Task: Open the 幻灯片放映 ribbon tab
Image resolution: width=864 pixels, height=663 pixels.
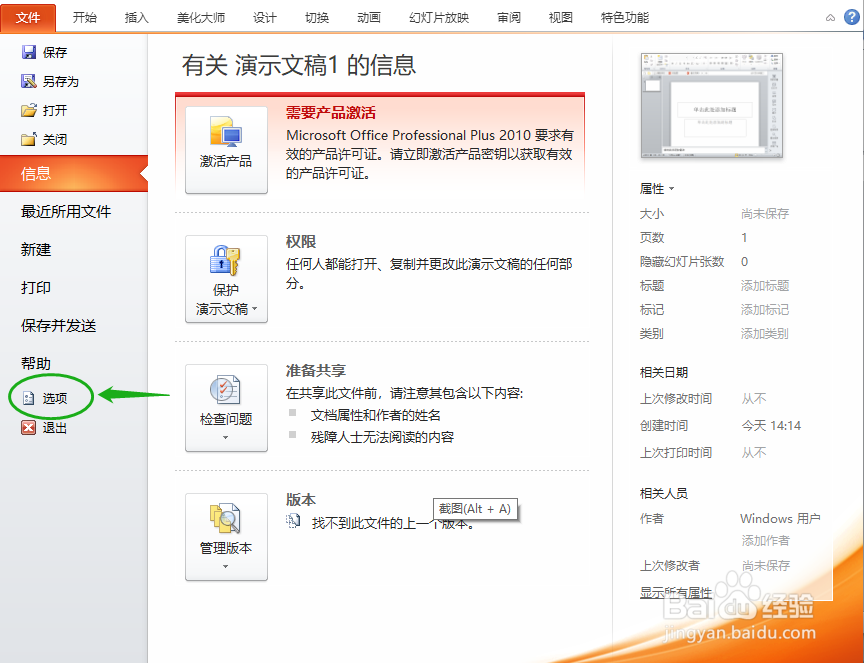Action: [439, 18]
